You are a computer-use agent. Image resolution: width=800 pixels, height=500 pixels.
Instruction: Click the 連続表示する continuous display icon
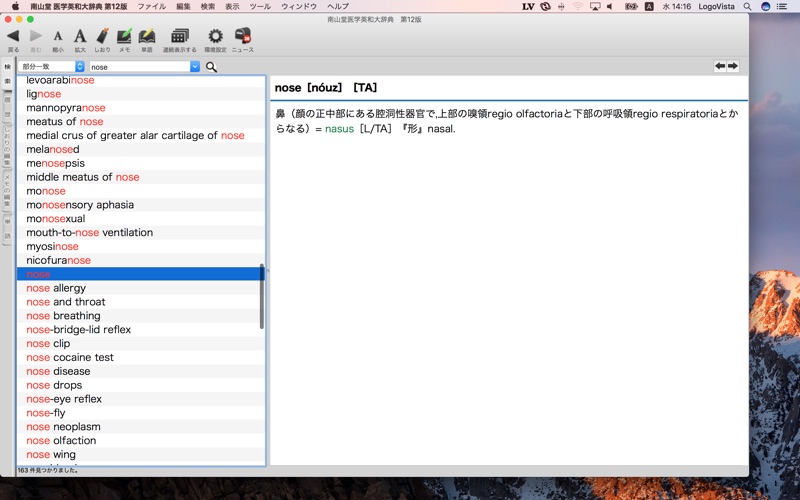180,36
